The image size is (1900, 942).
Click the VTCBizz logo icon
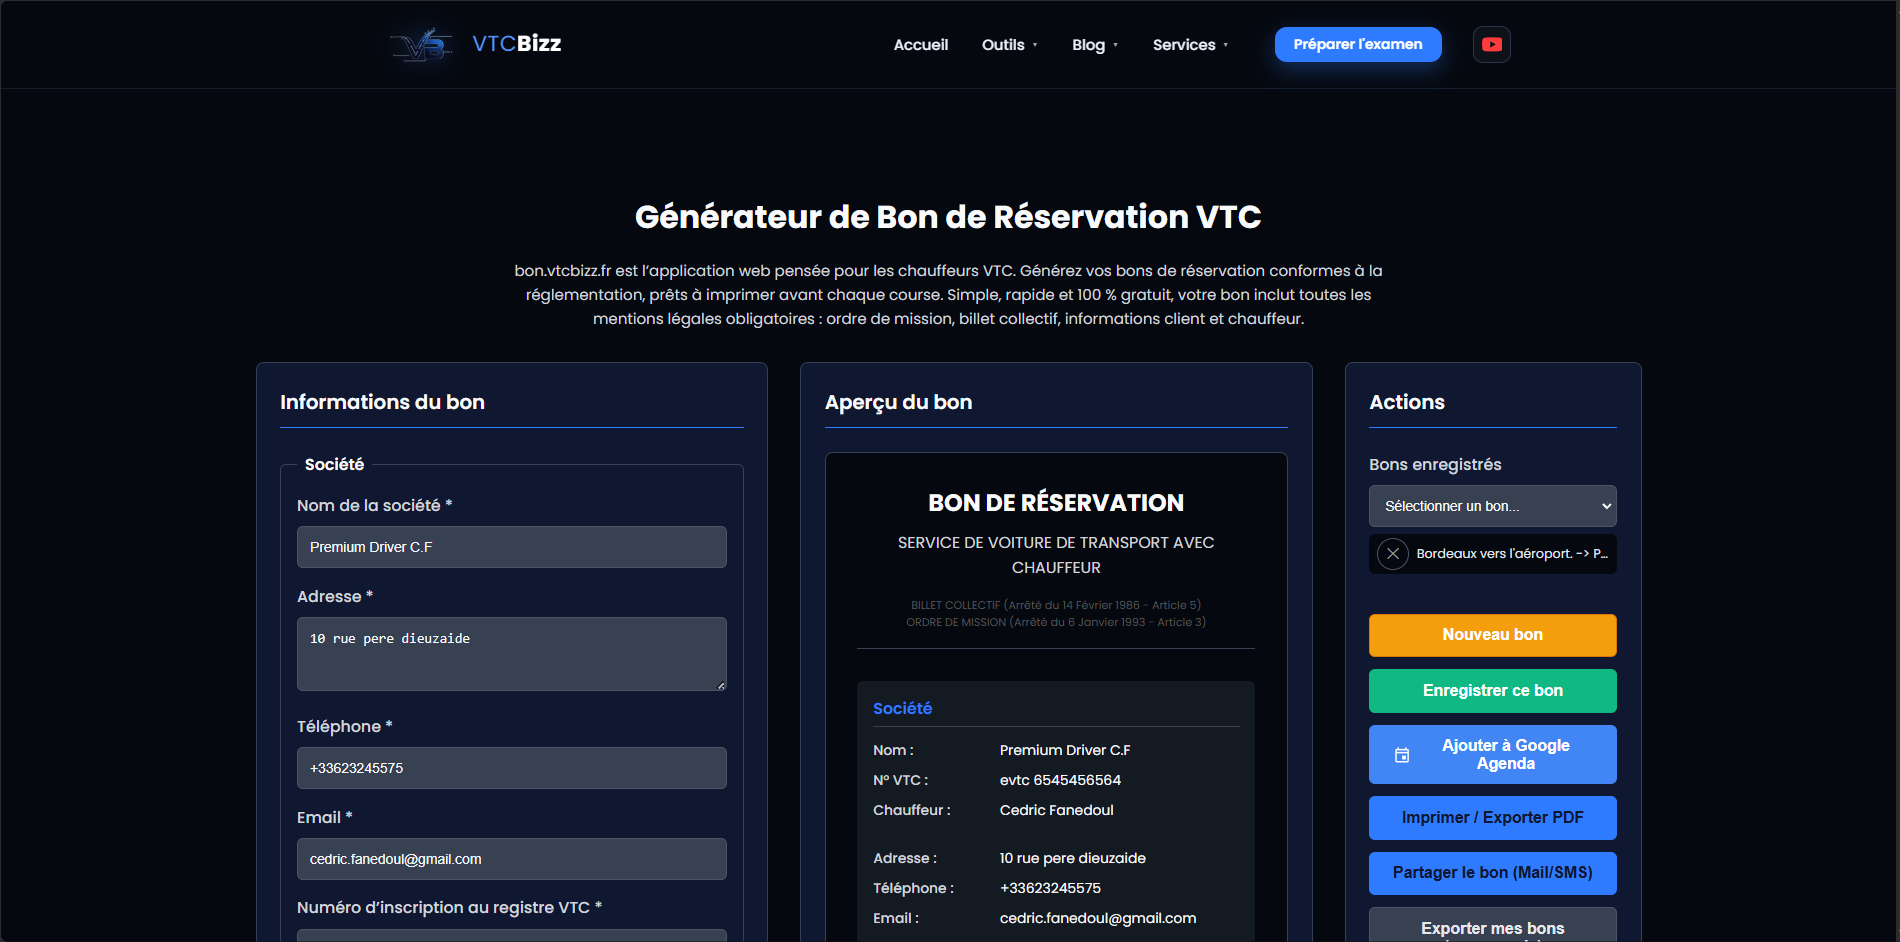421,44
